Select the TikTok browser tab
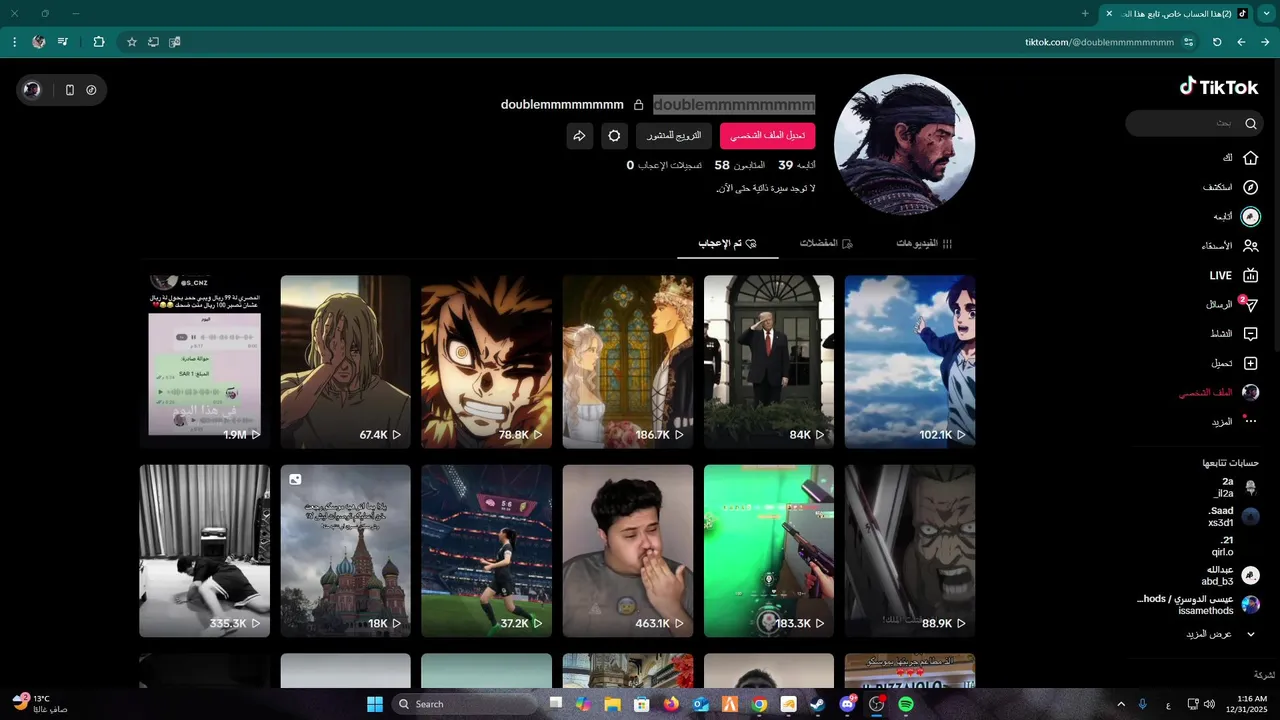Screen dimensions: 1280x720 (x=1177, y=13)
